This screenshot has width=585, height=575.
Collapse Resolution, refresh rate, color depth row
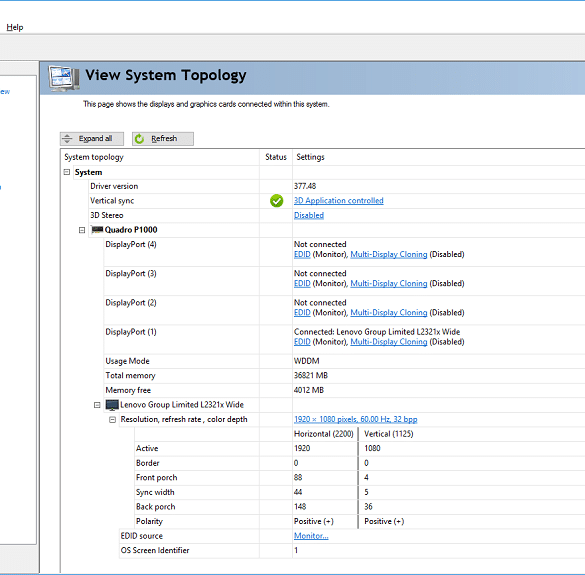pos(112,420)
